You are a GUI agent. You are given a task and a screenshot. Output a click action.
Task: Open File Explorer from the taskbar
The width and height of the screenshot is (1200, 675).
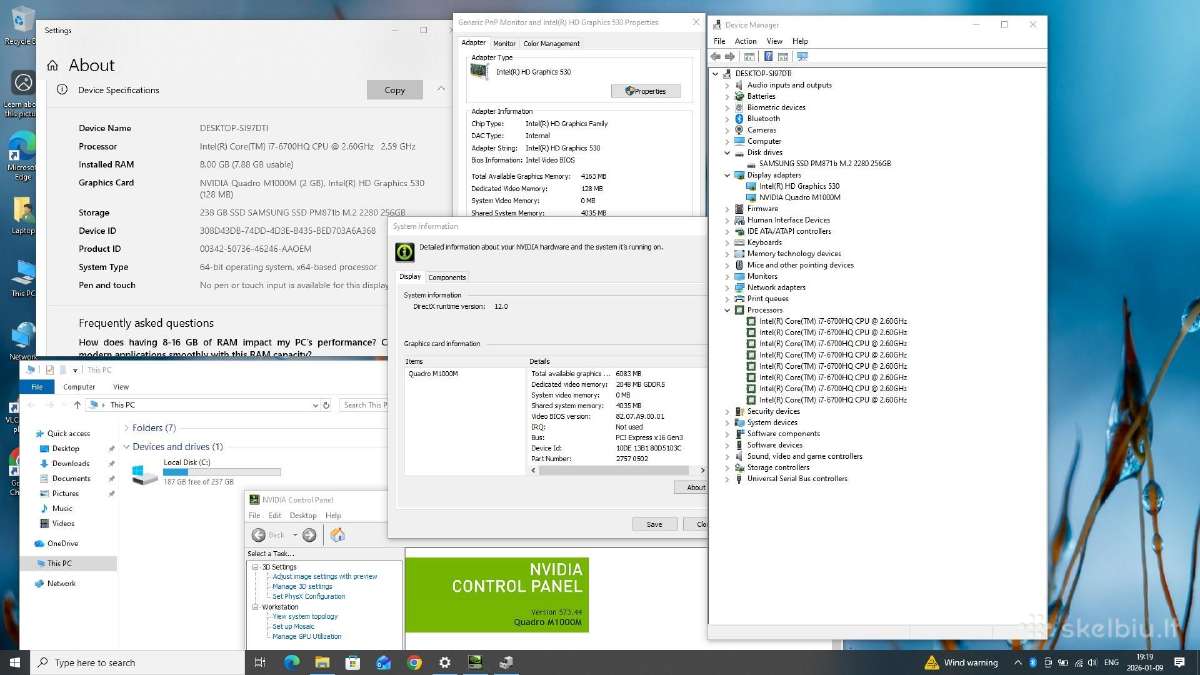(322, 662)
